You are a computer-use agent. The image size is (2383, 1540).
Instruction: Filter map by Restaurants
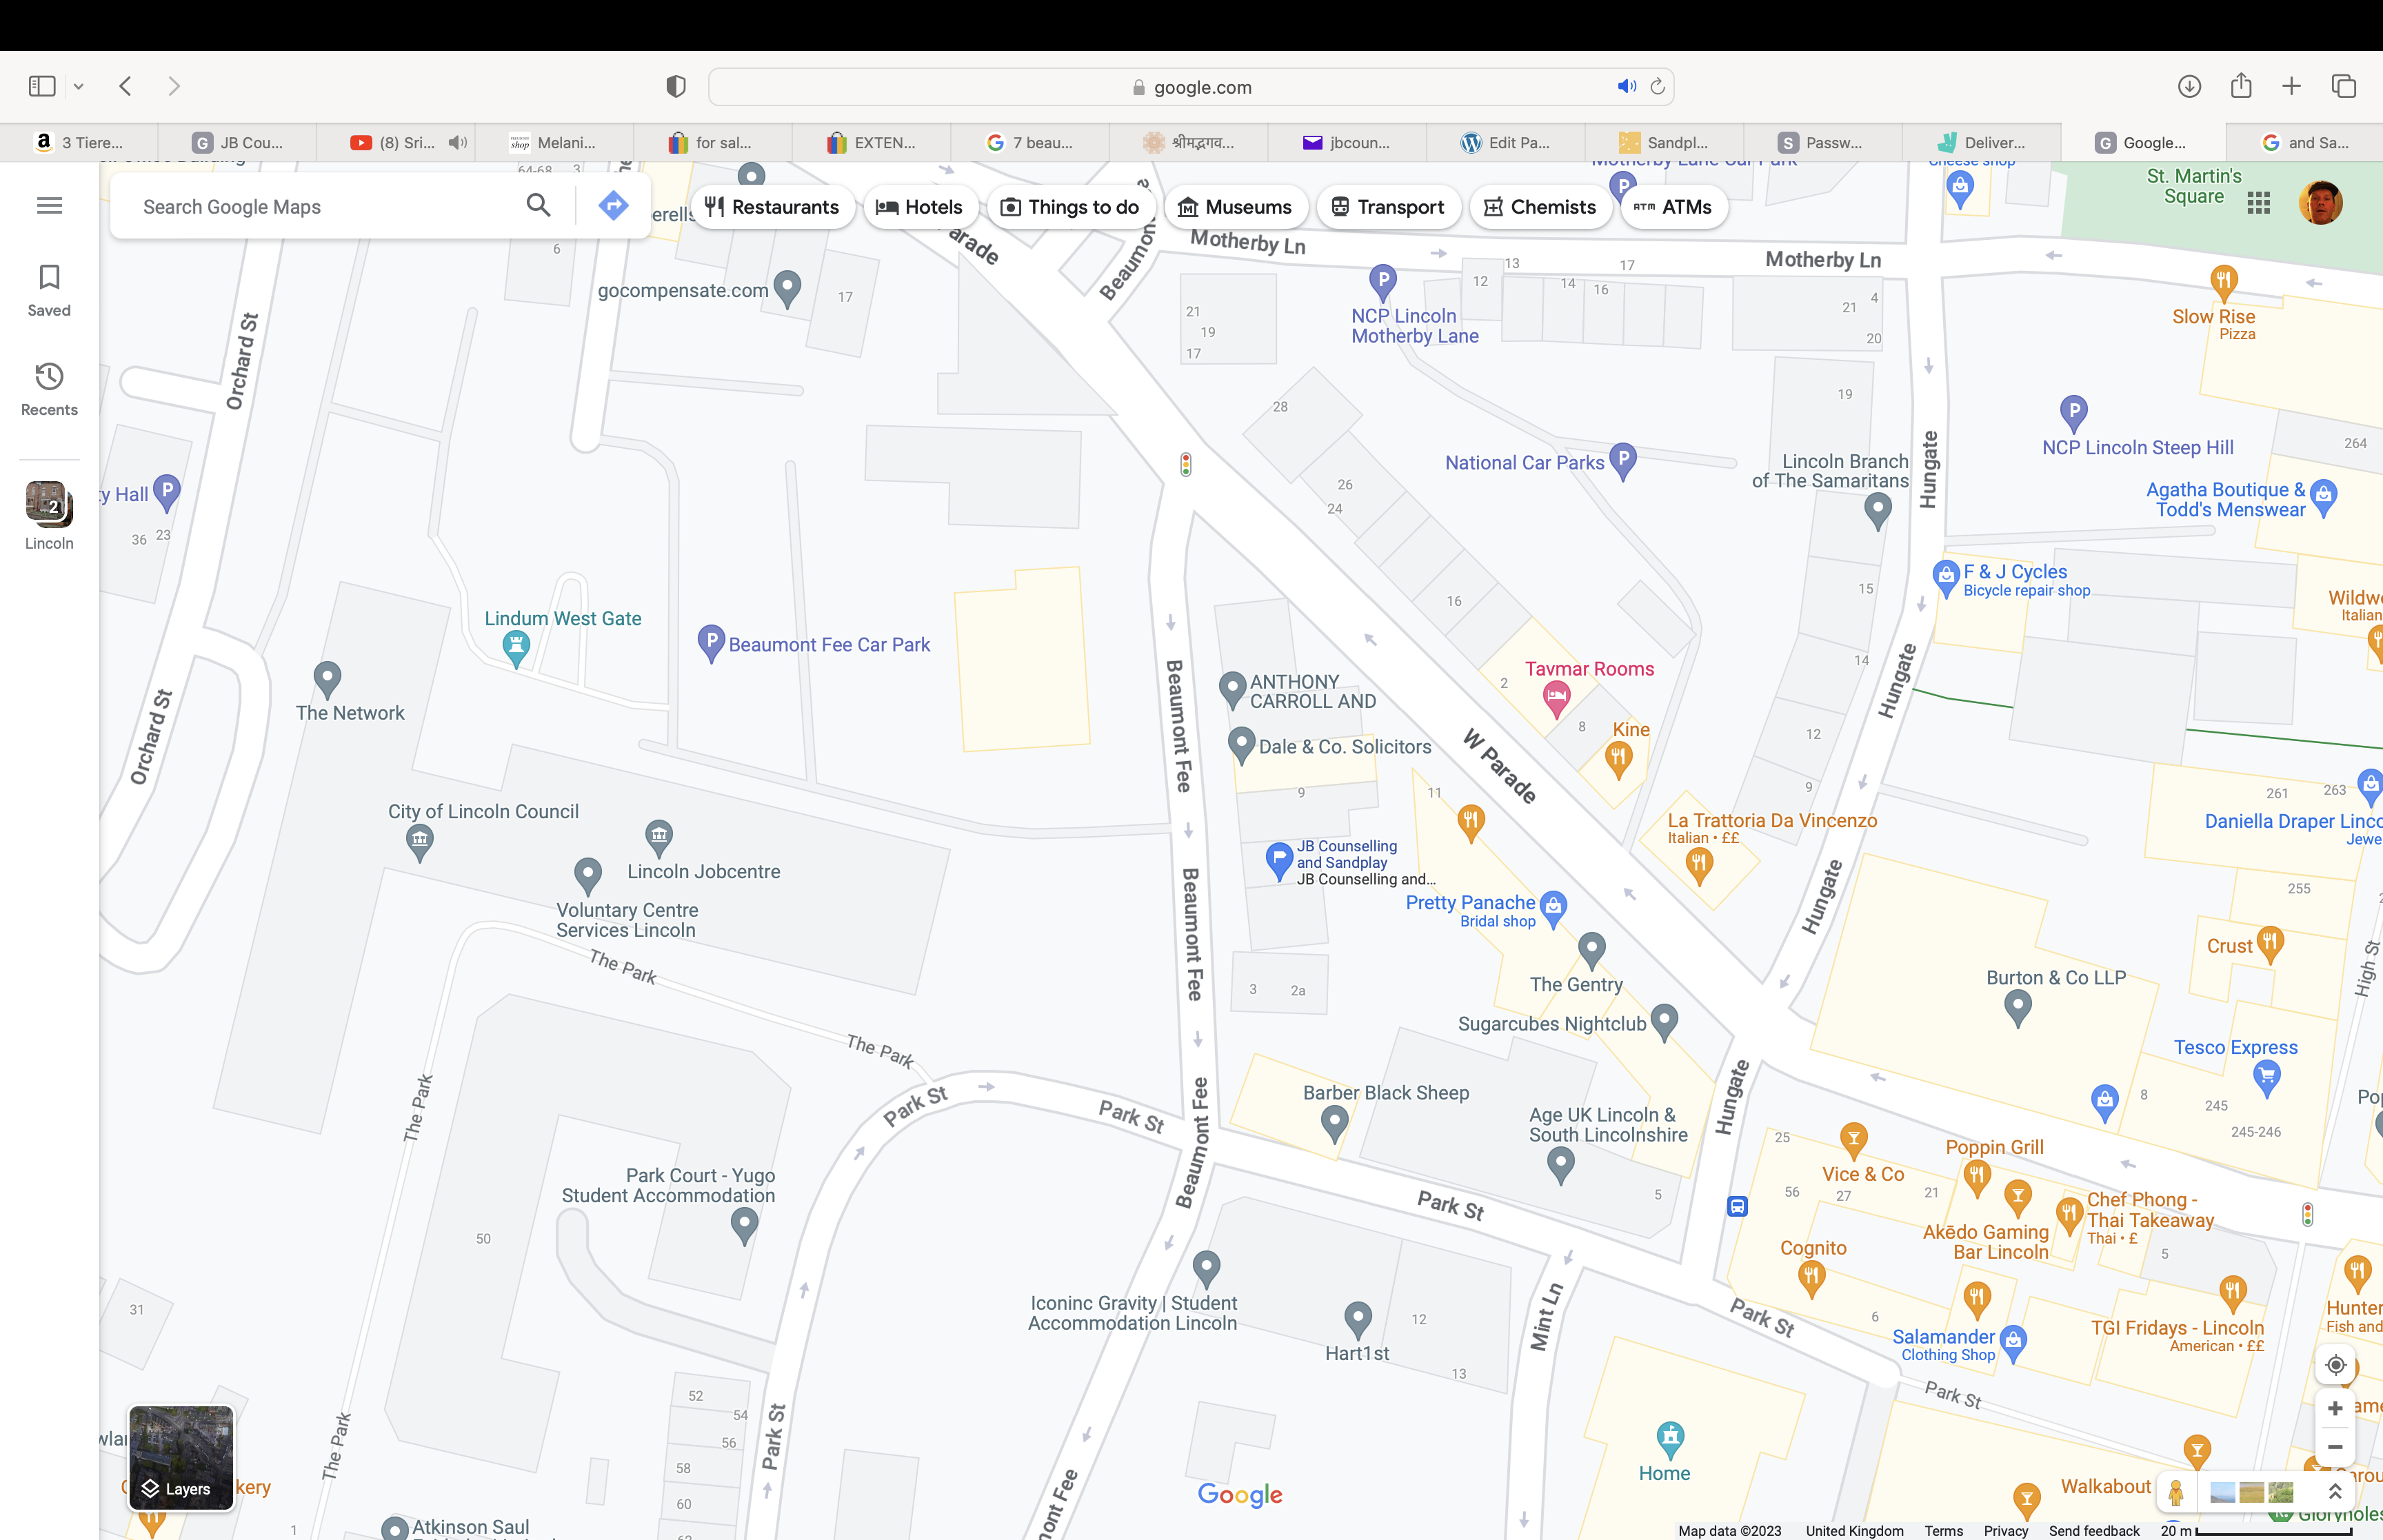click(x=772, y=207)
